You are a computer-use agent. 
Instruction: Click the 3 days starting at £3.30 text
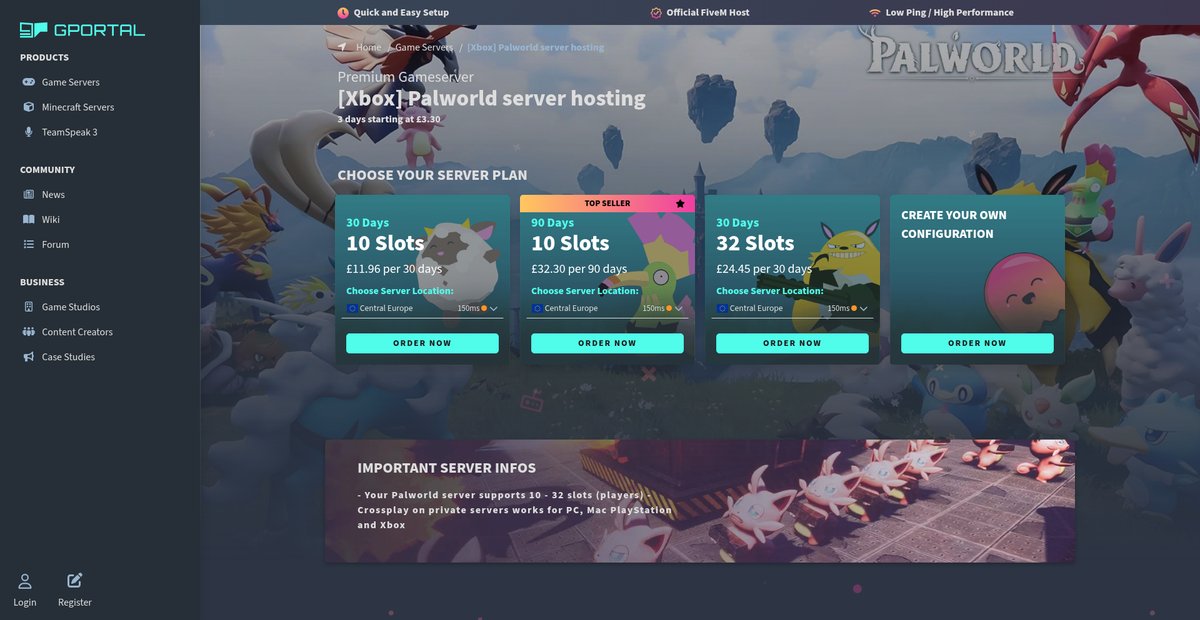[389, 119]
